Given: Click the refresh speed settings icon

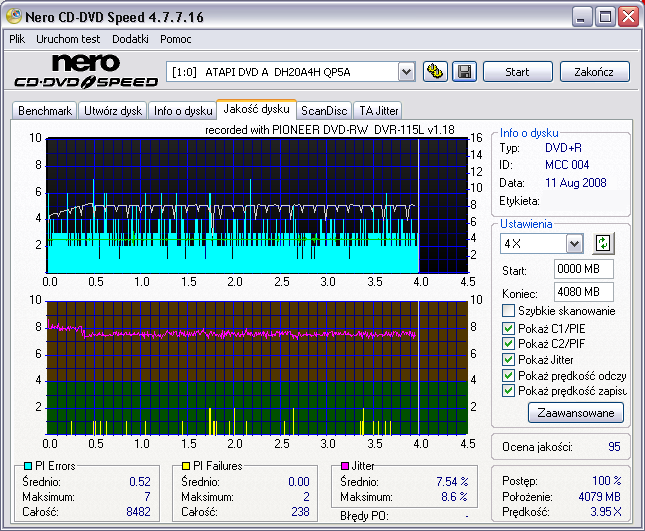Looking at the screenshot, I should [603, 243].
